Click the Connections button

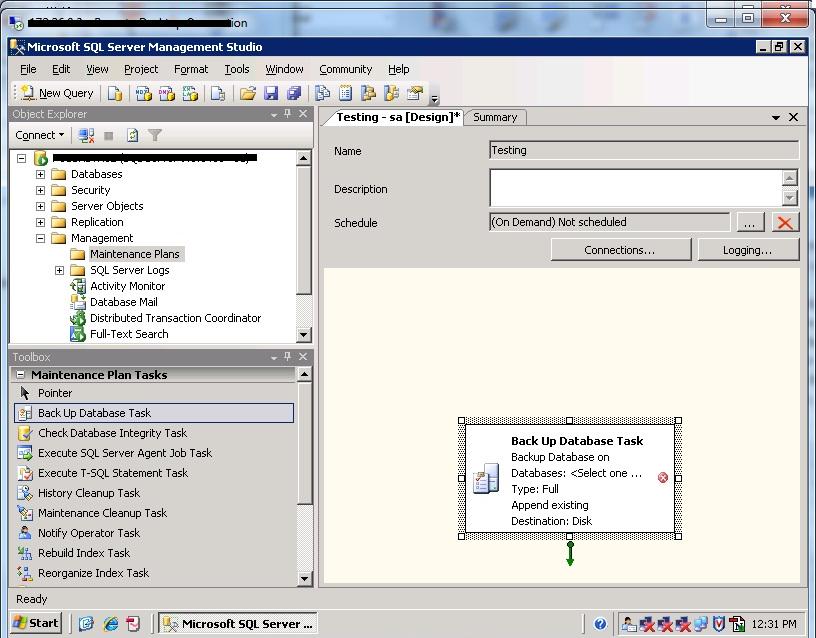click(620, 249)
